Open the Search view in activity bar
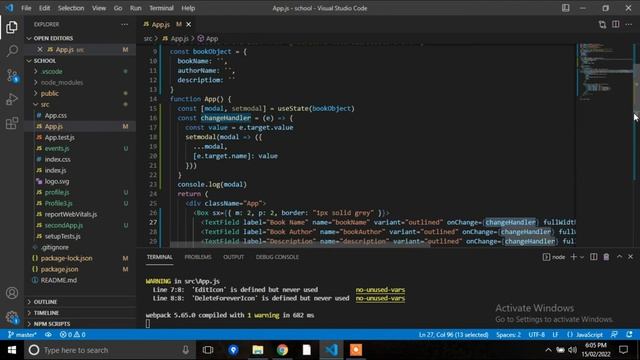The width and height of the screenshot is (640, 360). [x=12, y=51]
